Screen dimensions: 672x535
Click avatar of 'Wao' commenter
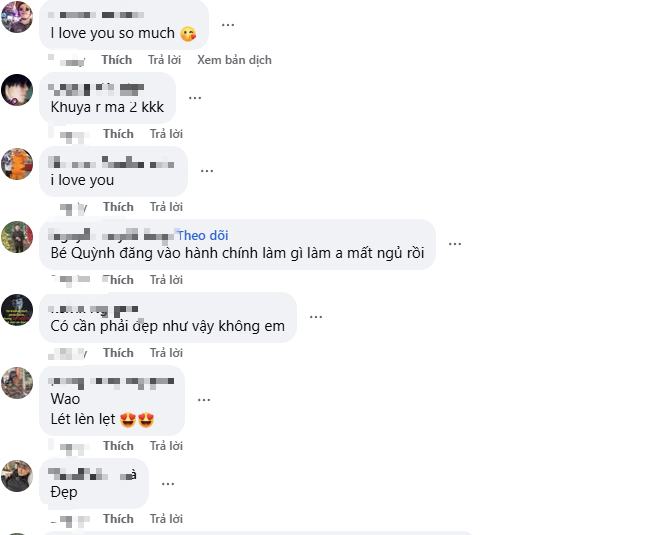(x=17, y=383)
